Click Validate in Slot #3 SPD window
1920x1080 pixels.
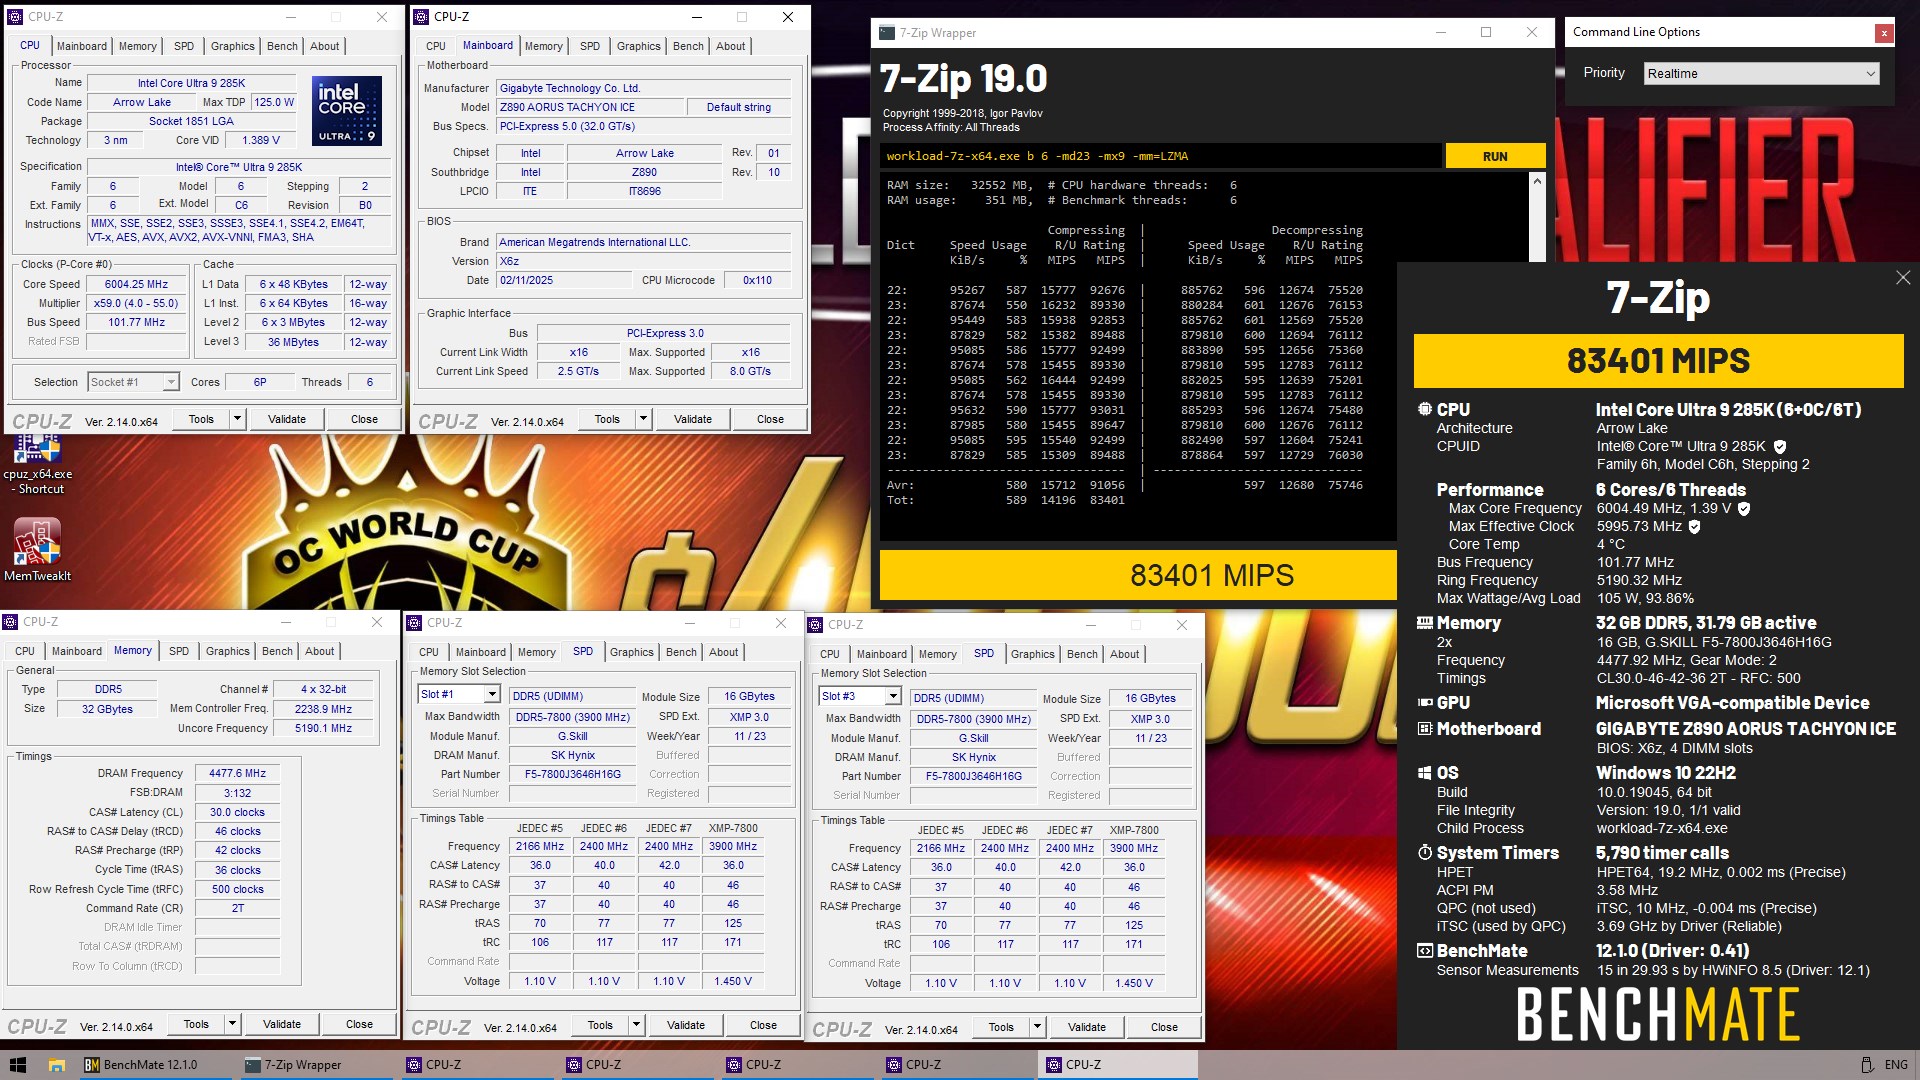pos(1087,1028)
